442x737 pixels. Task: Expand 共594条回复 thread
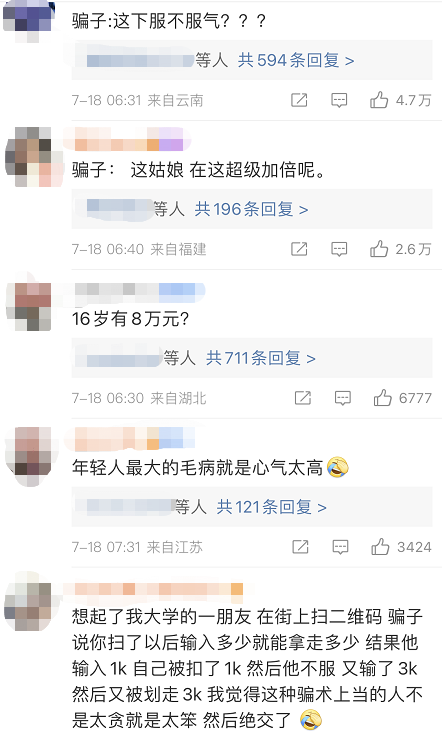click(296, 60)
